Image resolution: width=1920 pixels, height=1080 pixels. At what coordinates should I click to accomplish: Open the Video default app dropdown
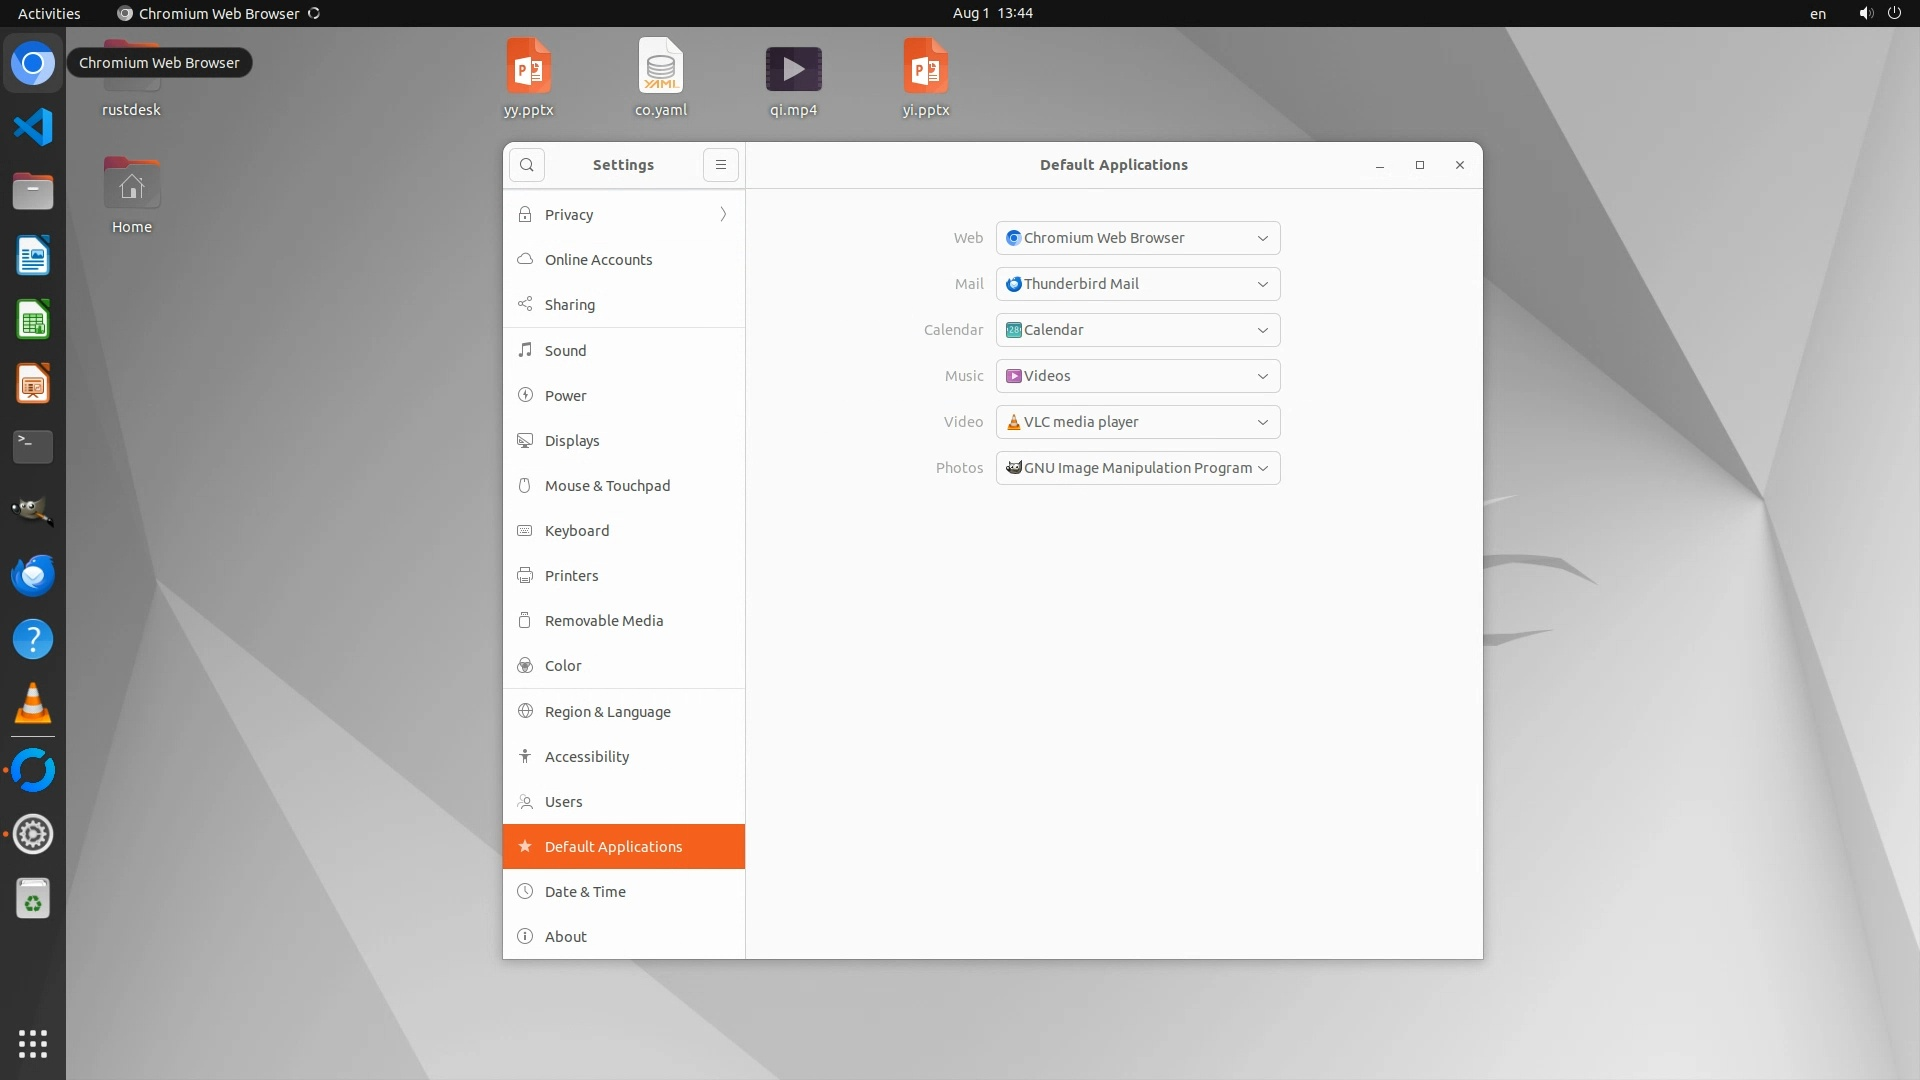pos(1138,422)
